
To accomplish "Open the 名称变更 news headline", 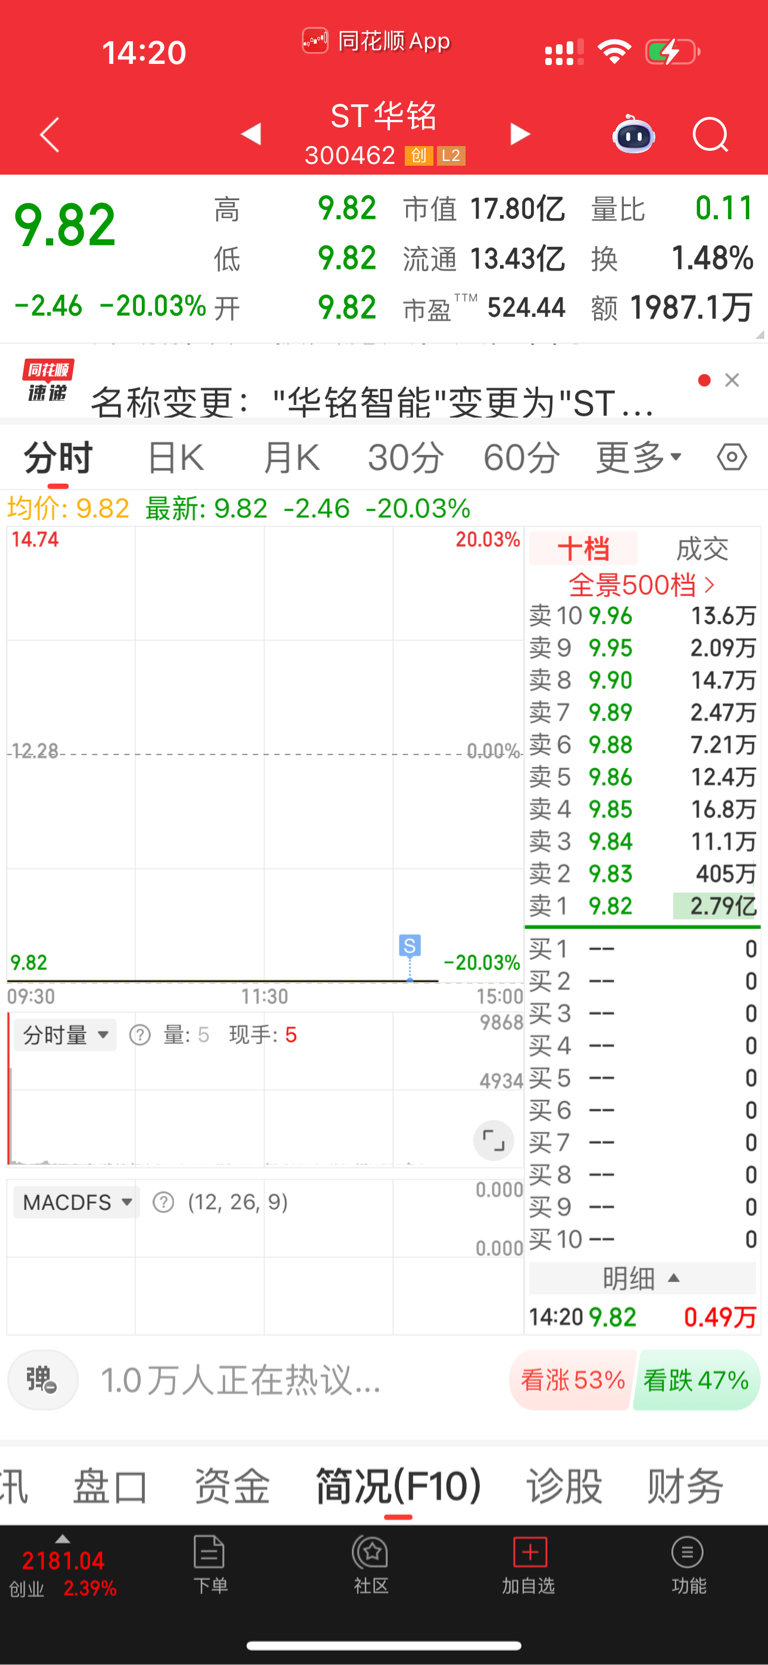I will [372, 402].
